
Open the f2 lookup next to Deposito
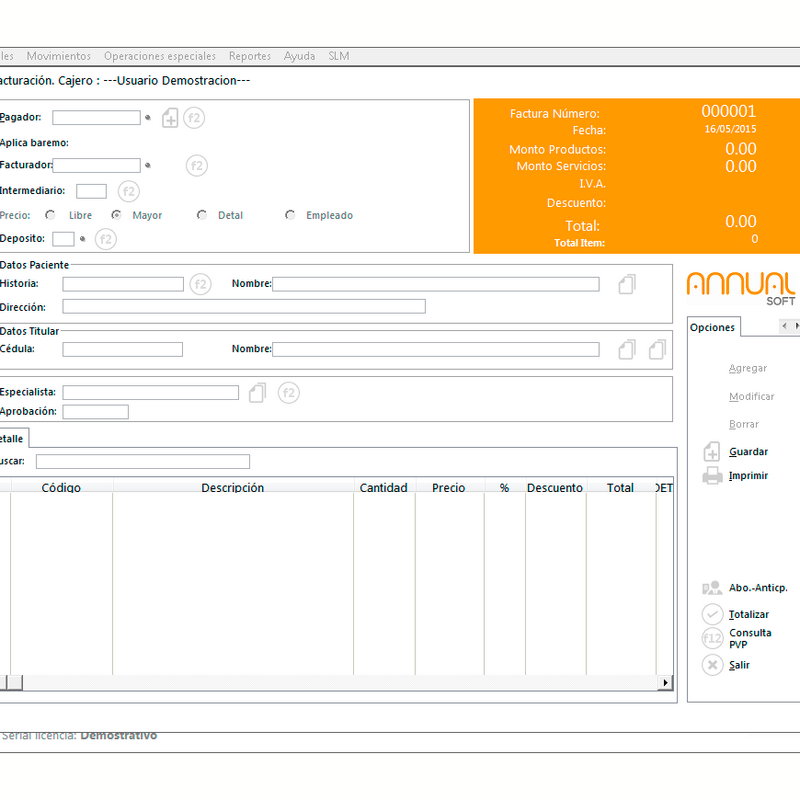[106, 239]
